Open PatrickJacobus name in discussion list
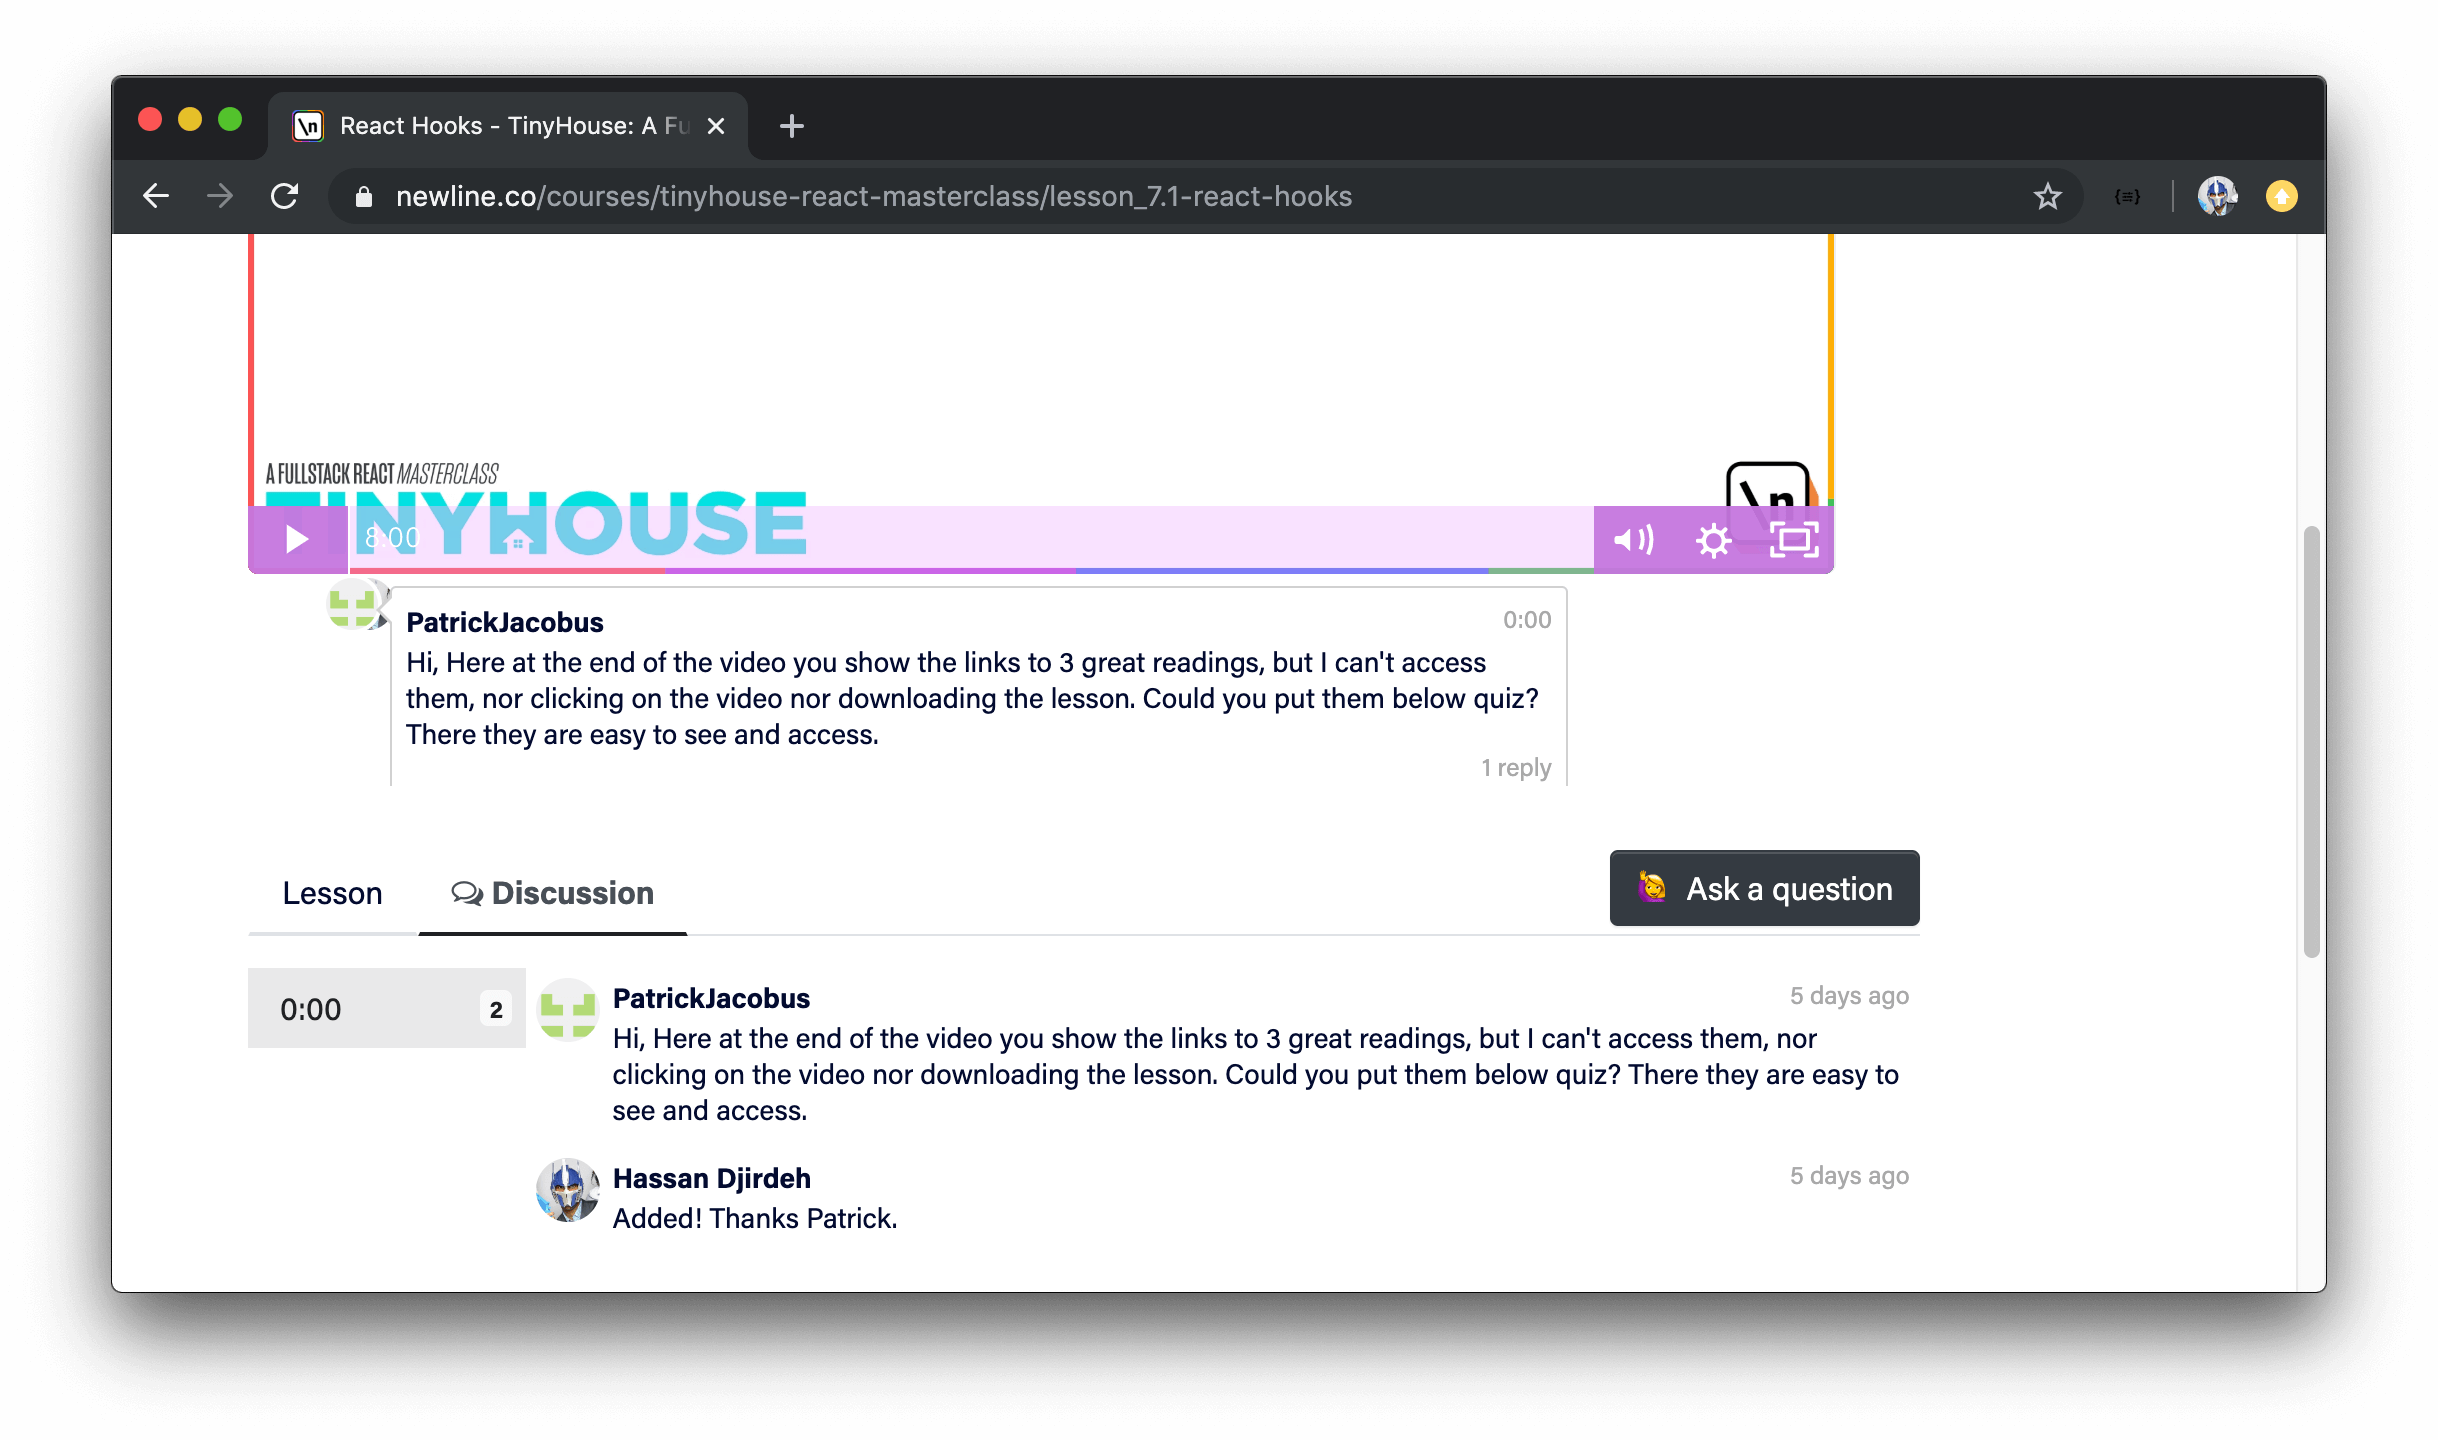Image resolution: width=2438 pixels, height=1440 pixels. (711, 998)
